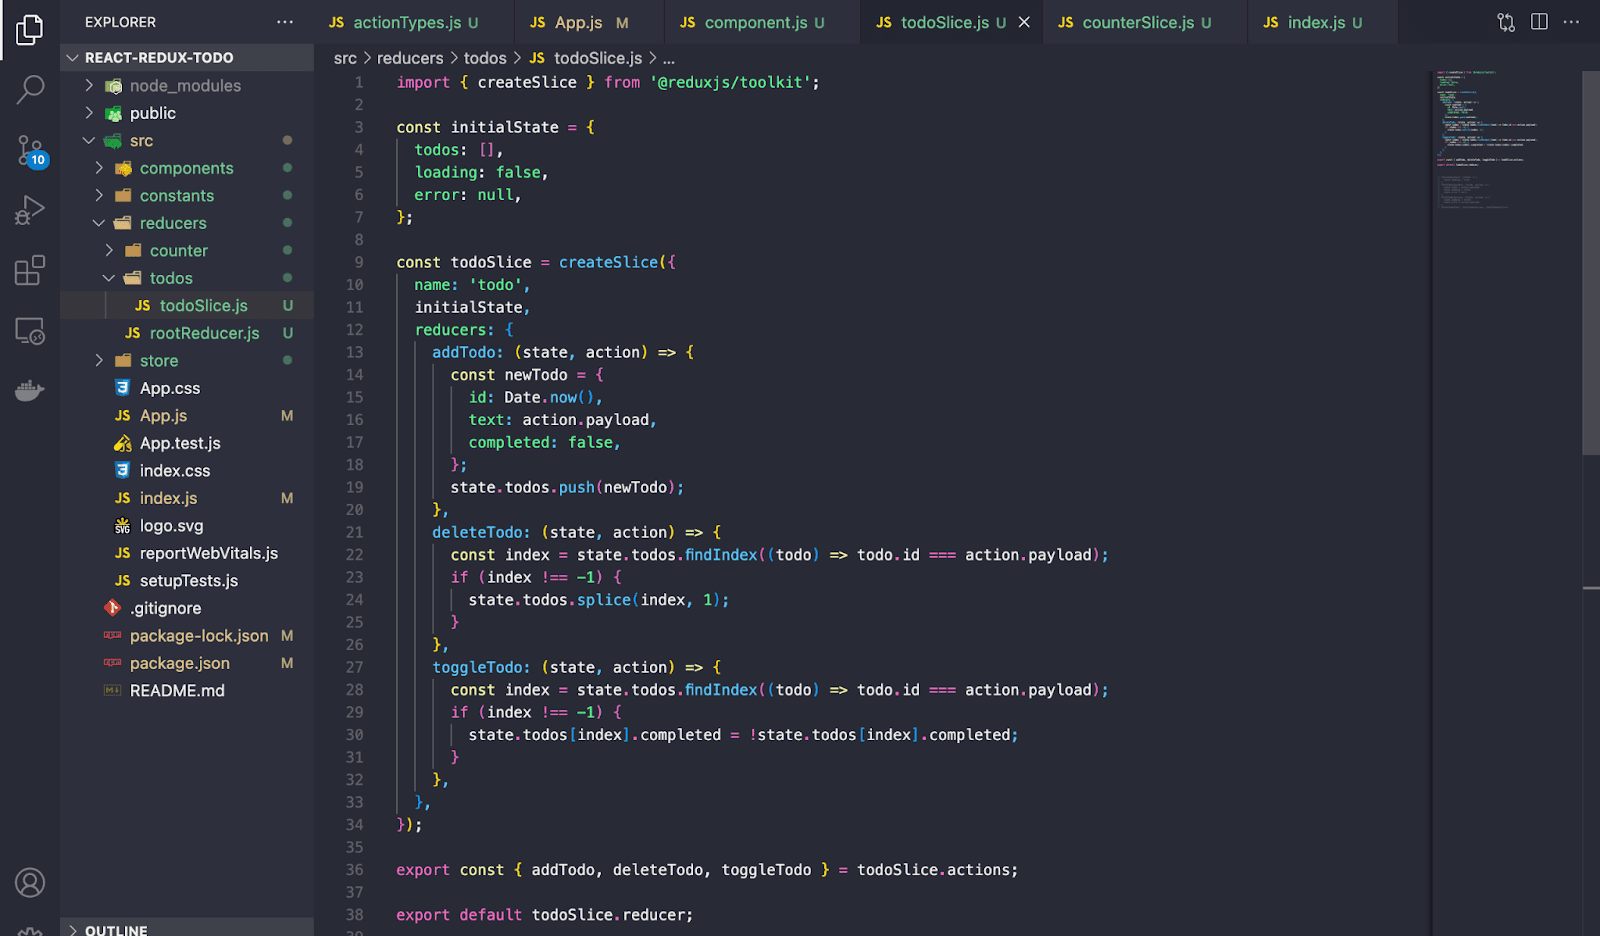This screenshot has width=1600, height=936.
Task: Open Explorer views and more actions menu
Action: coord(285,22)
